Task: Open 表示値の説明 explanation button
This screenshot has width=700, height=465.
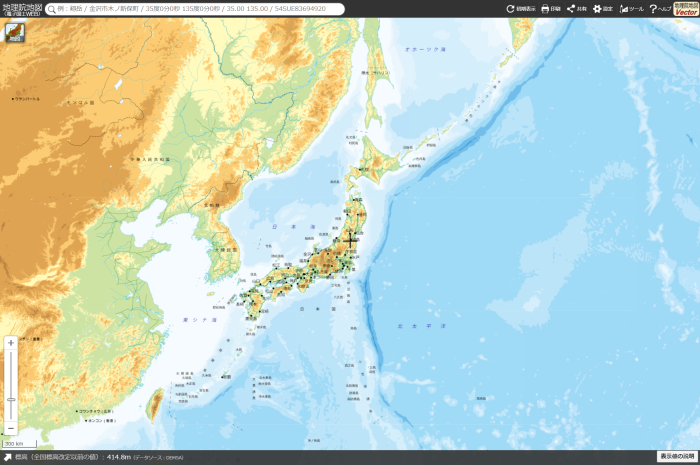Action: tap(676, 456)
